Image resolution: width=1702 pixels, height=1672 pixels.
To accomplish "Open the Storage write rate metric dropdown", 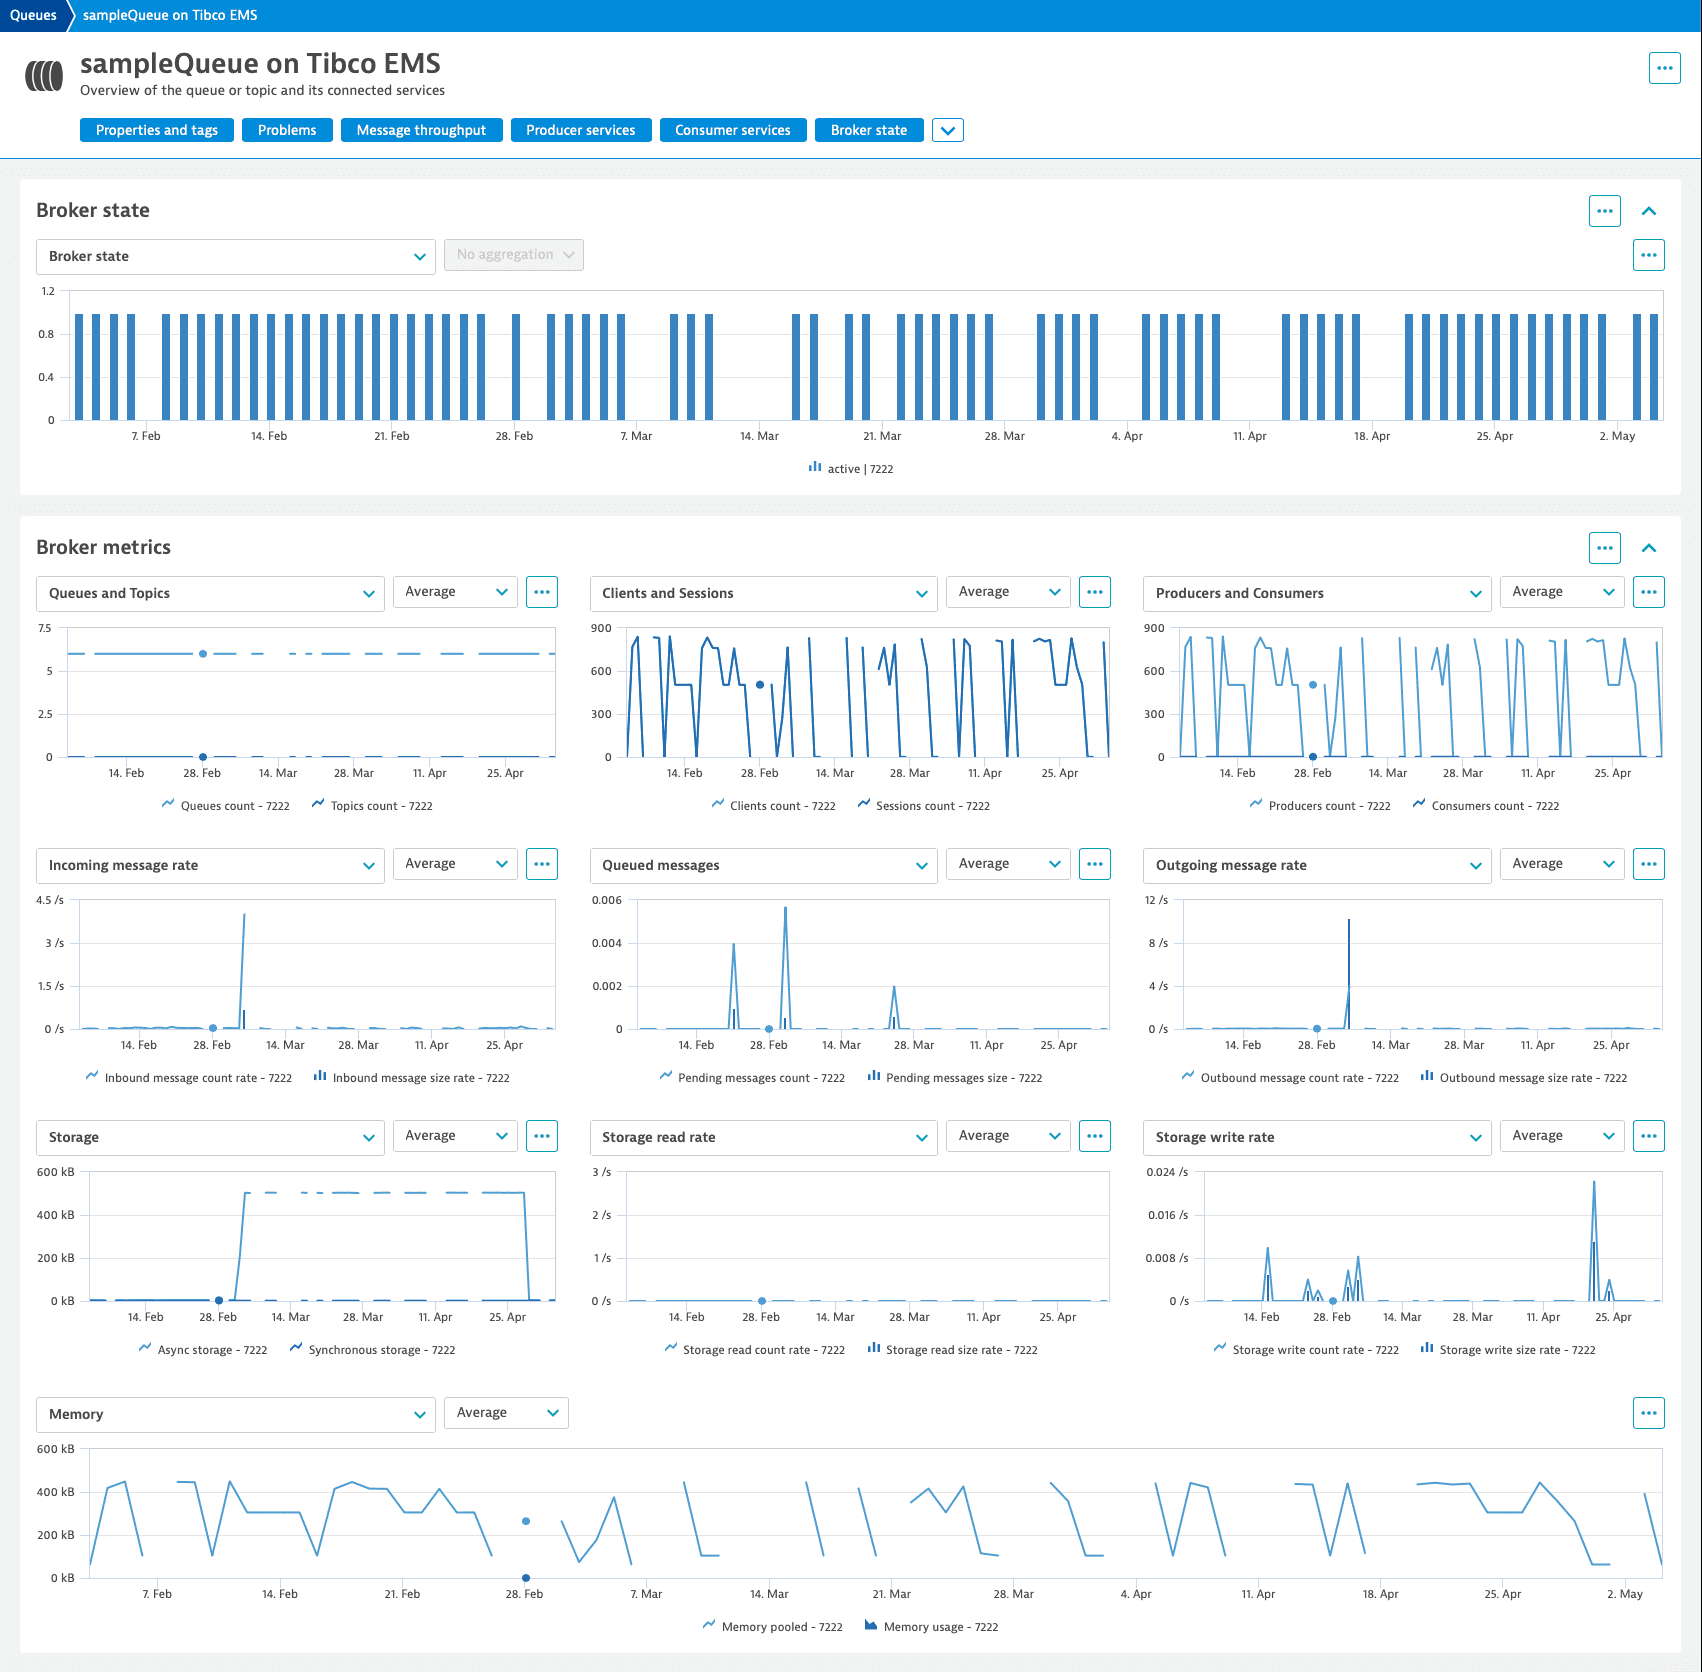I will 1317,1137.
